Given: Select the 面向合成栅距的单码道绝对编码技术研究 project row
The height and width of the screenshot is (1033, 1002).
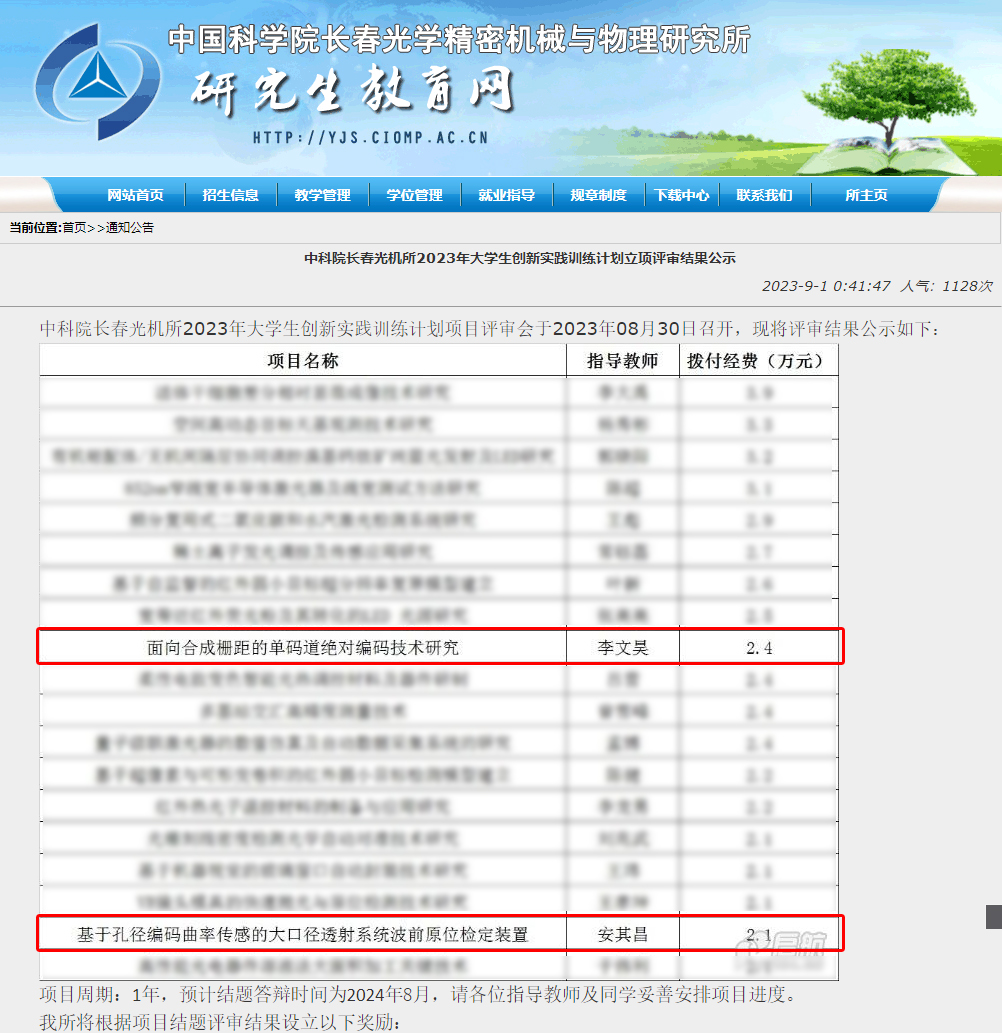Looking at the screenshot, I should pos(303,648).
